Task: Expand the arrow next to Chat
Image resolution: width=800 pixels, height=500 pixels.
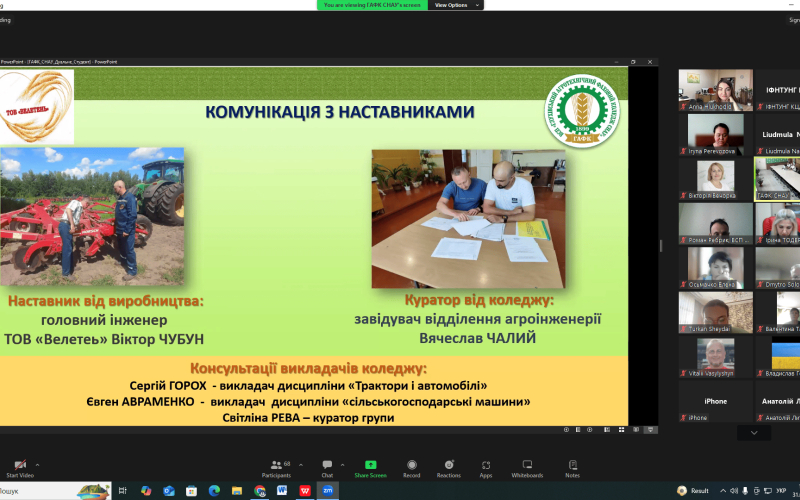Action: tap(342, 465)
